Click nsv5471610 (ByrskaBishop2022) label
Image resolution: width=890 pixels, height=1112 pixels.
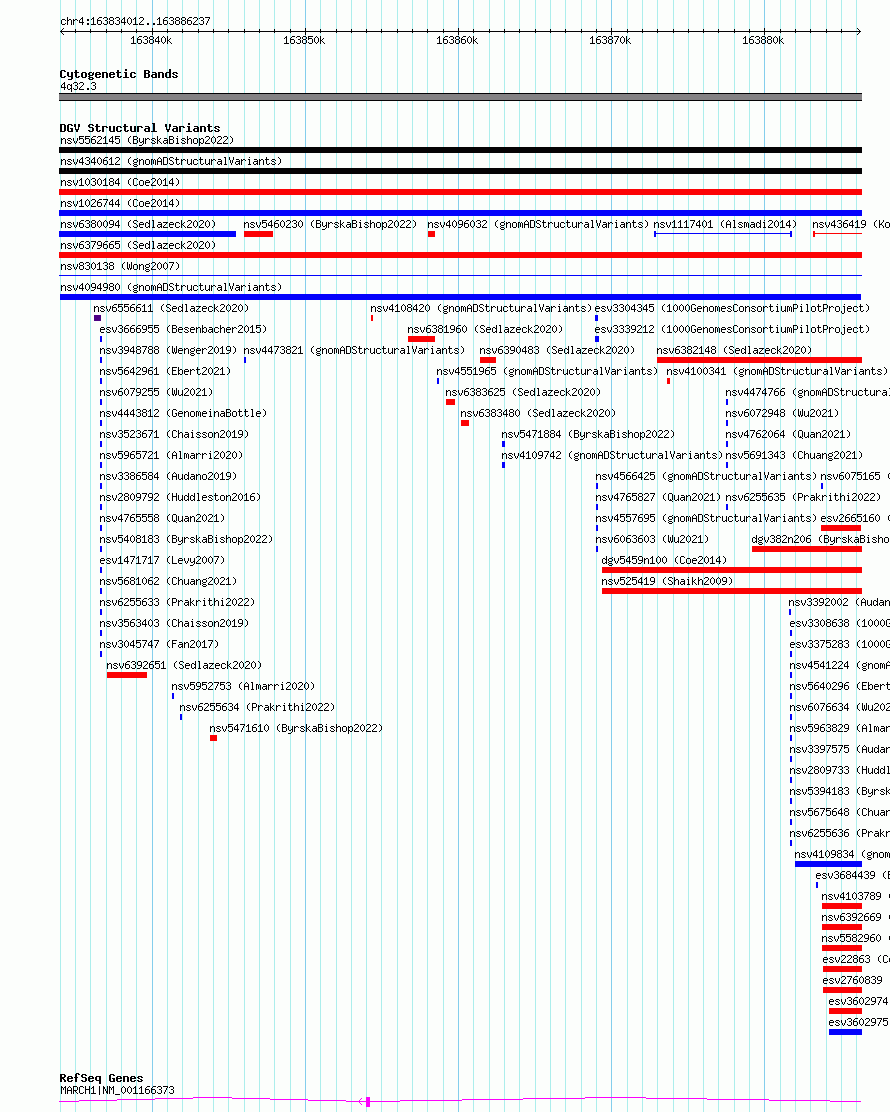296,728
